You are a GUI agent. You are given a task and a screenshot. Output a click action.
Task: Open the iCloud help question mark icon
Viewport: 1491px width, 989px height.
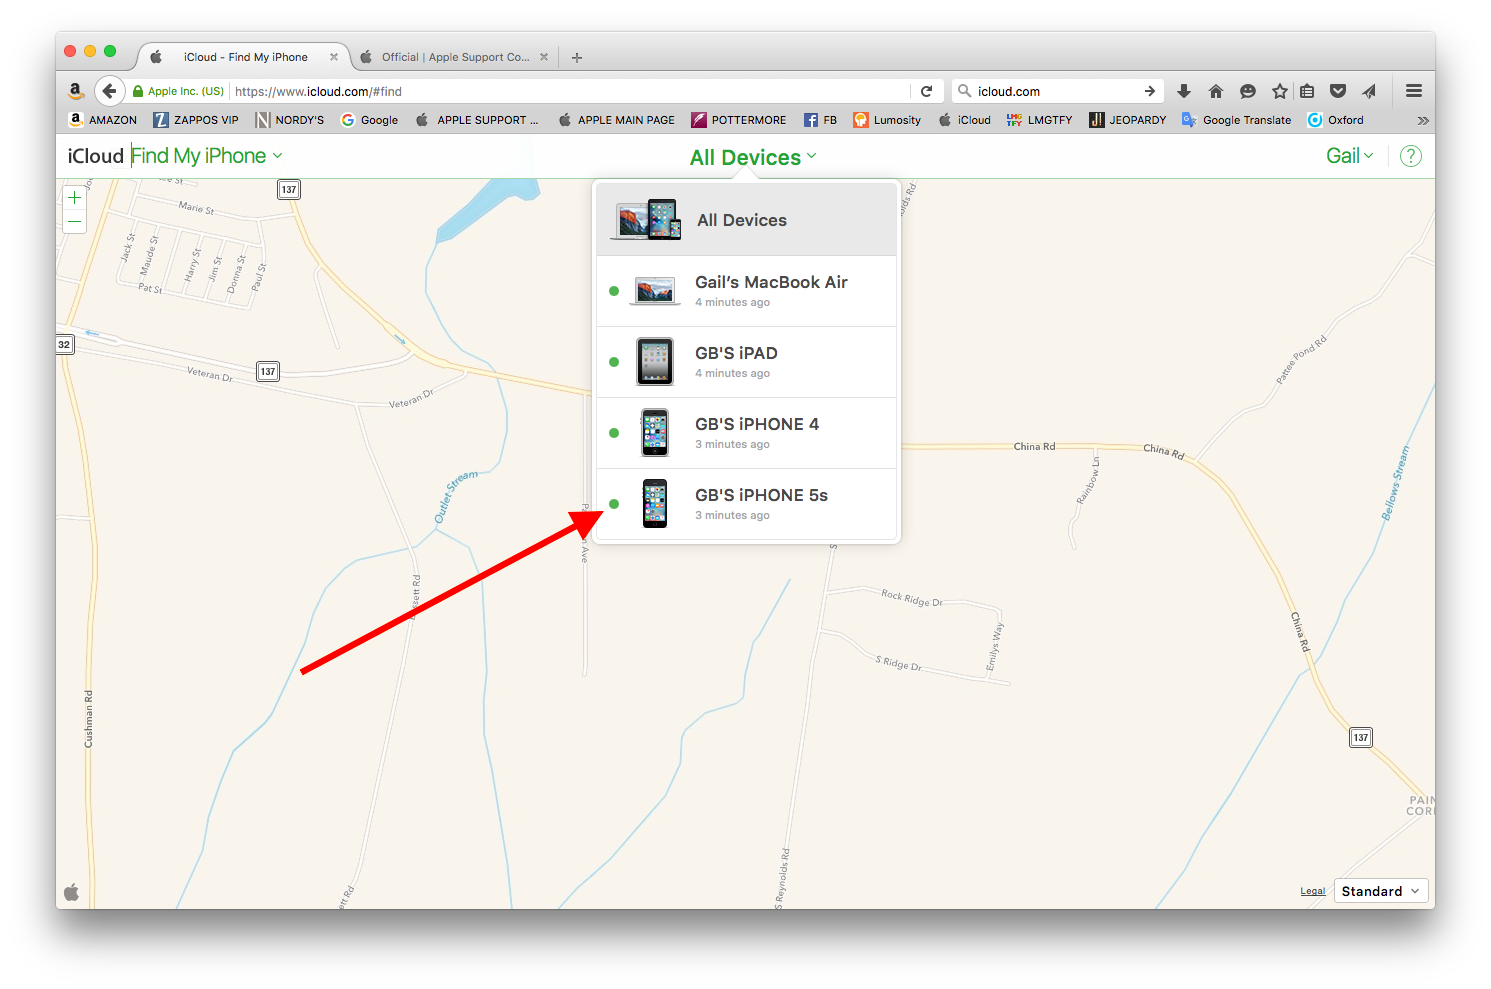pos(1410,156)
